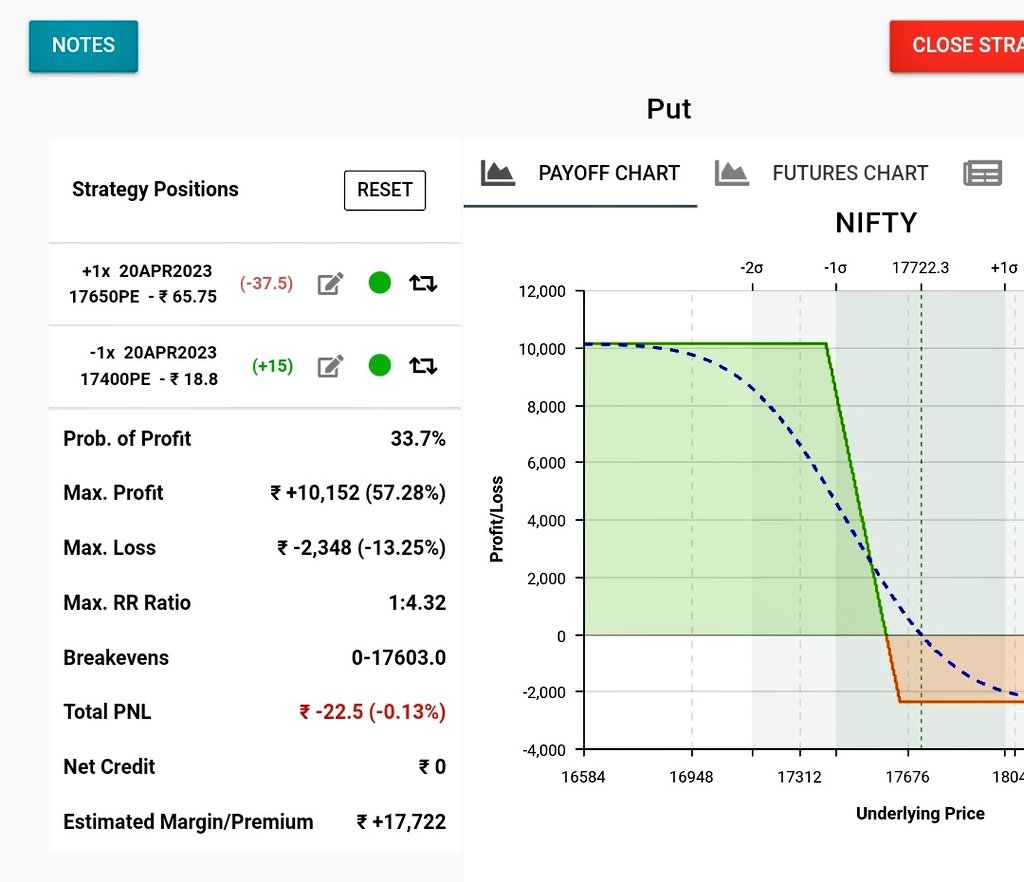Click the NOTES button icon area
Image resolution: width=1024 pixels, height=882 pixels.
83,45
